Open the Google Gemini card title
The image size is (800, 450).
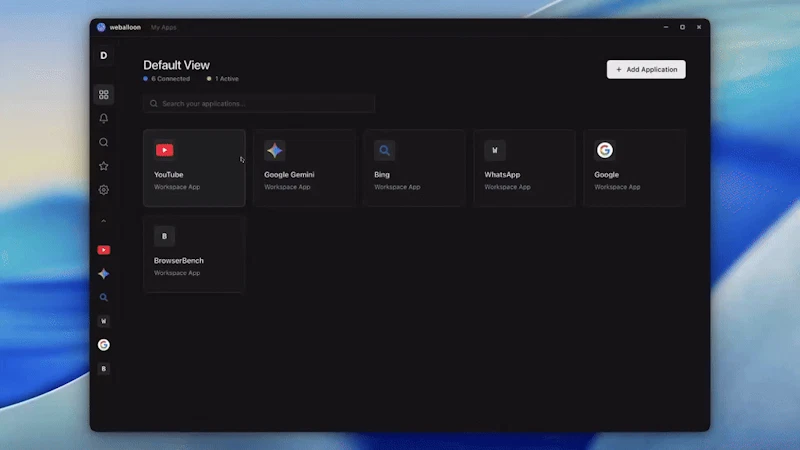[x=289, y=174]
